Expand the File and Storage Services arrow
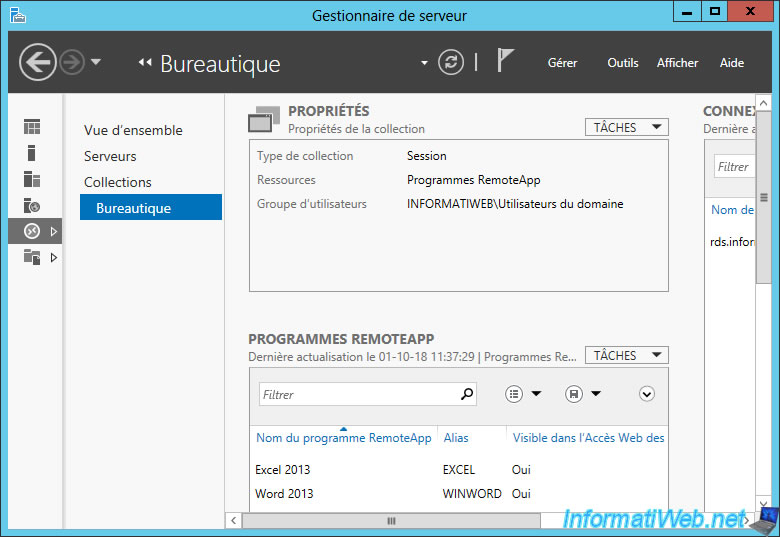The height and width of the screenshot is (537, 780). tap(54, 258)
